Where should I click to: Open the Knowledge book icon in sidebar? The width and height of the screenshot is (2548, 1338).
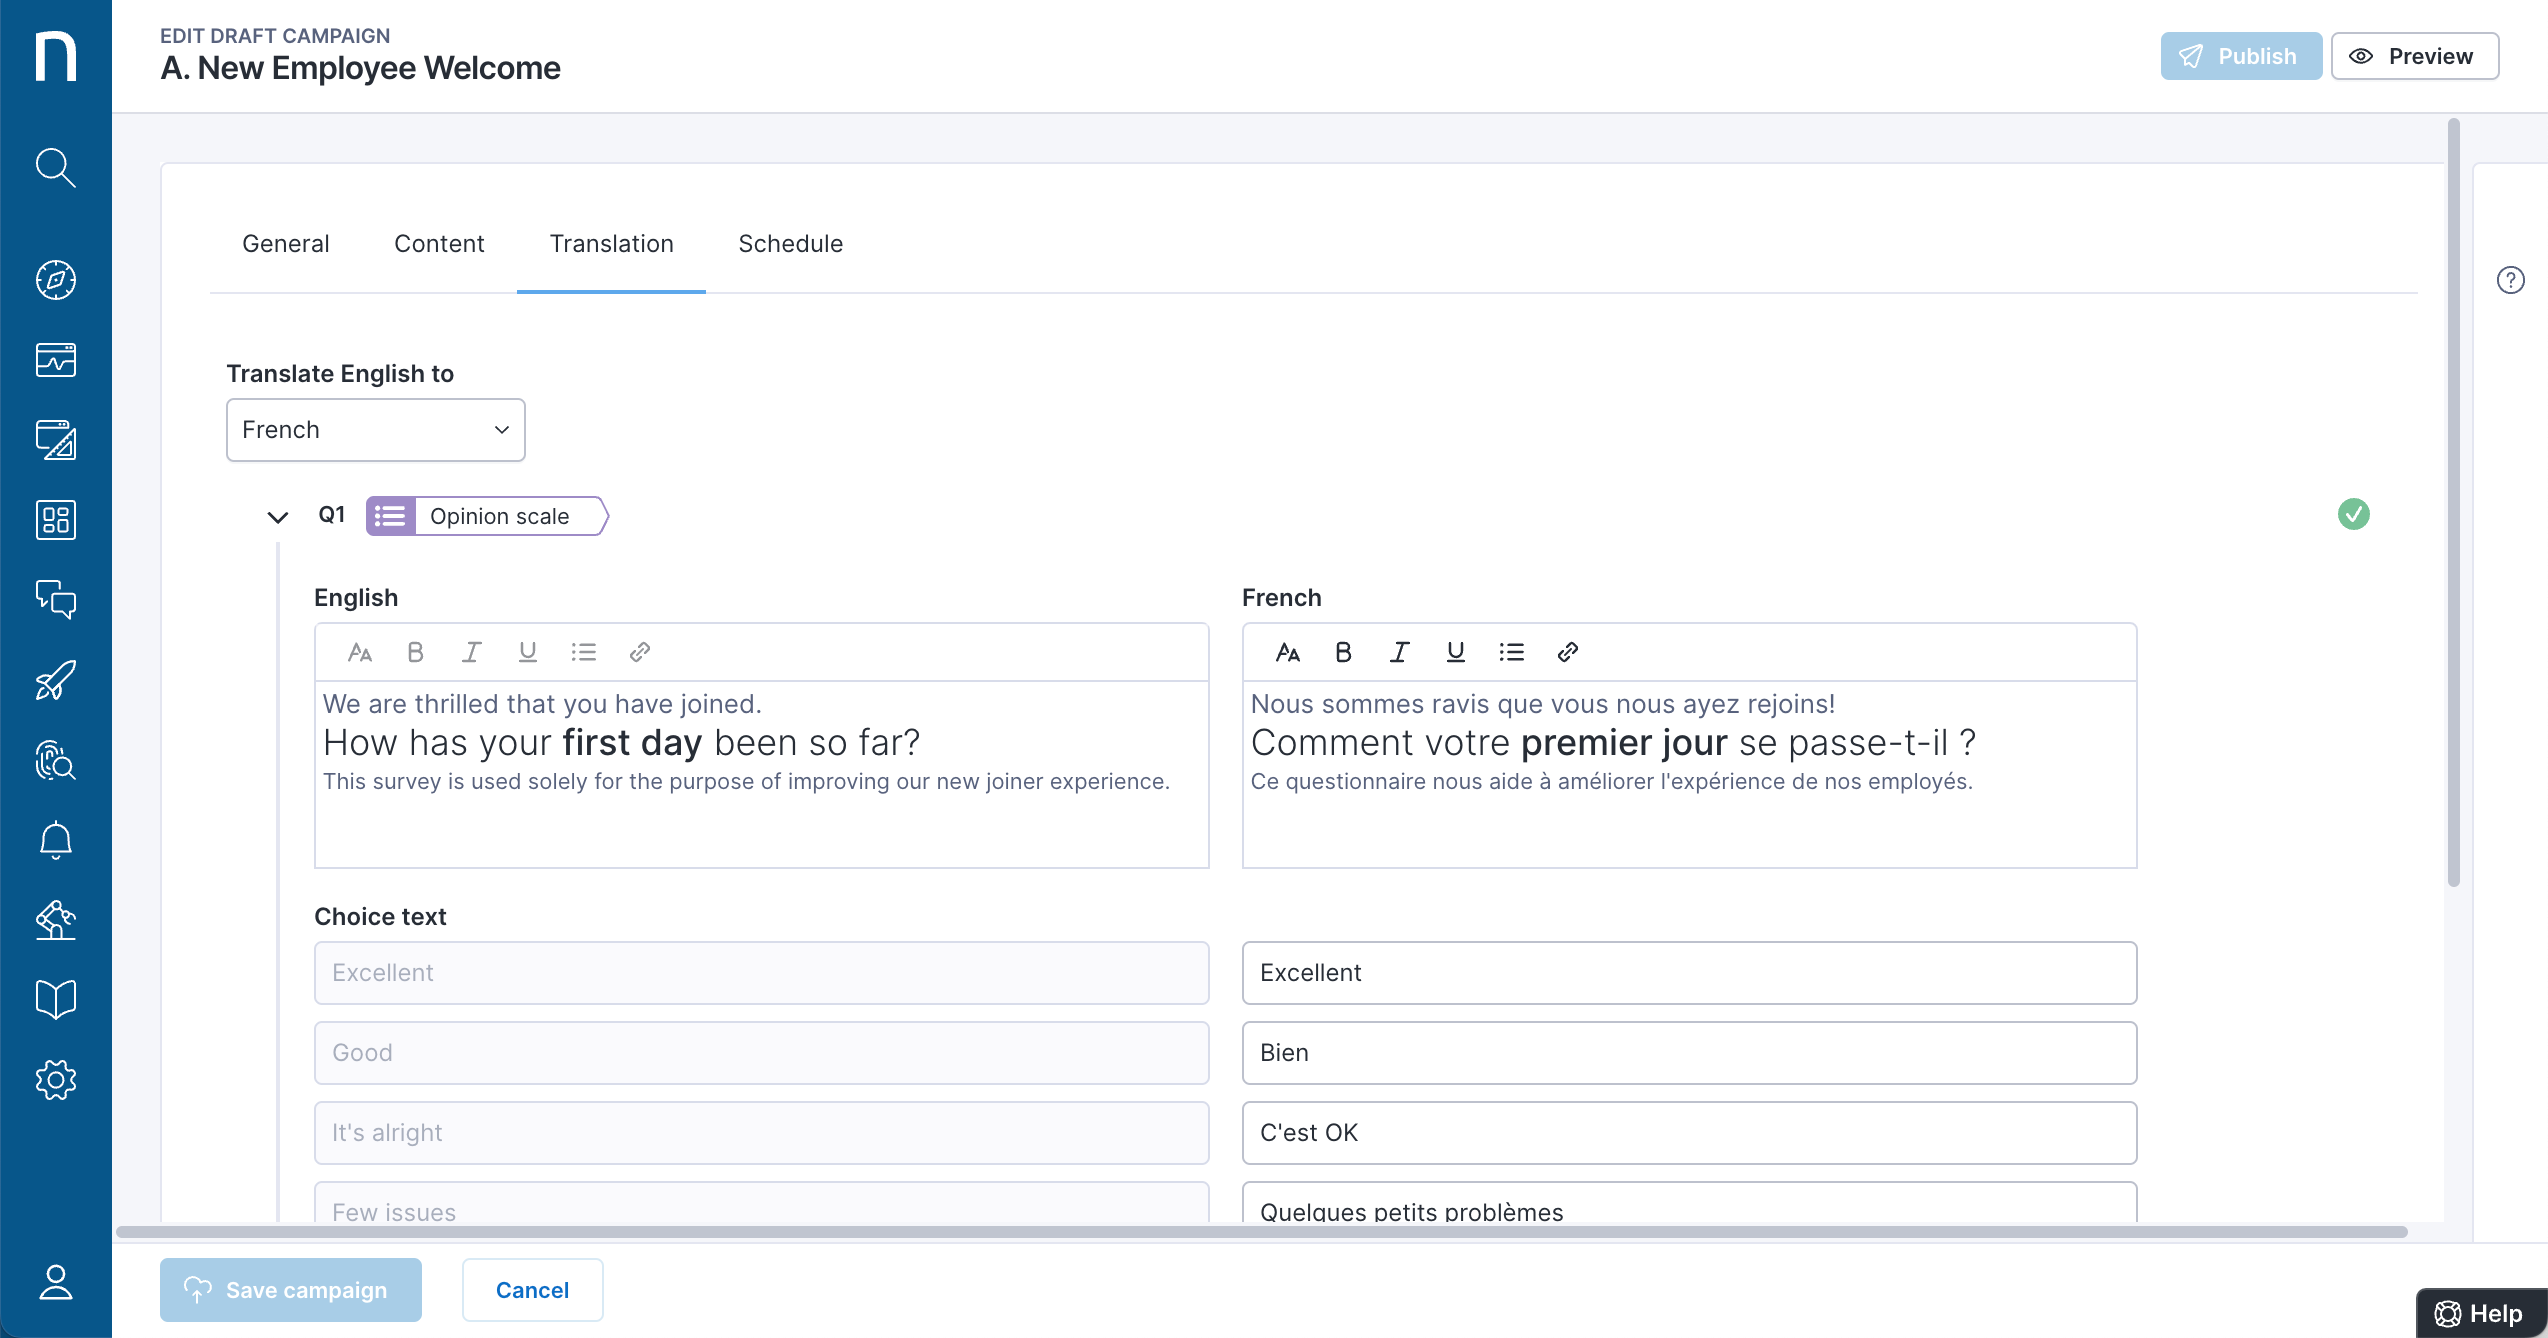tap(56, 998)
